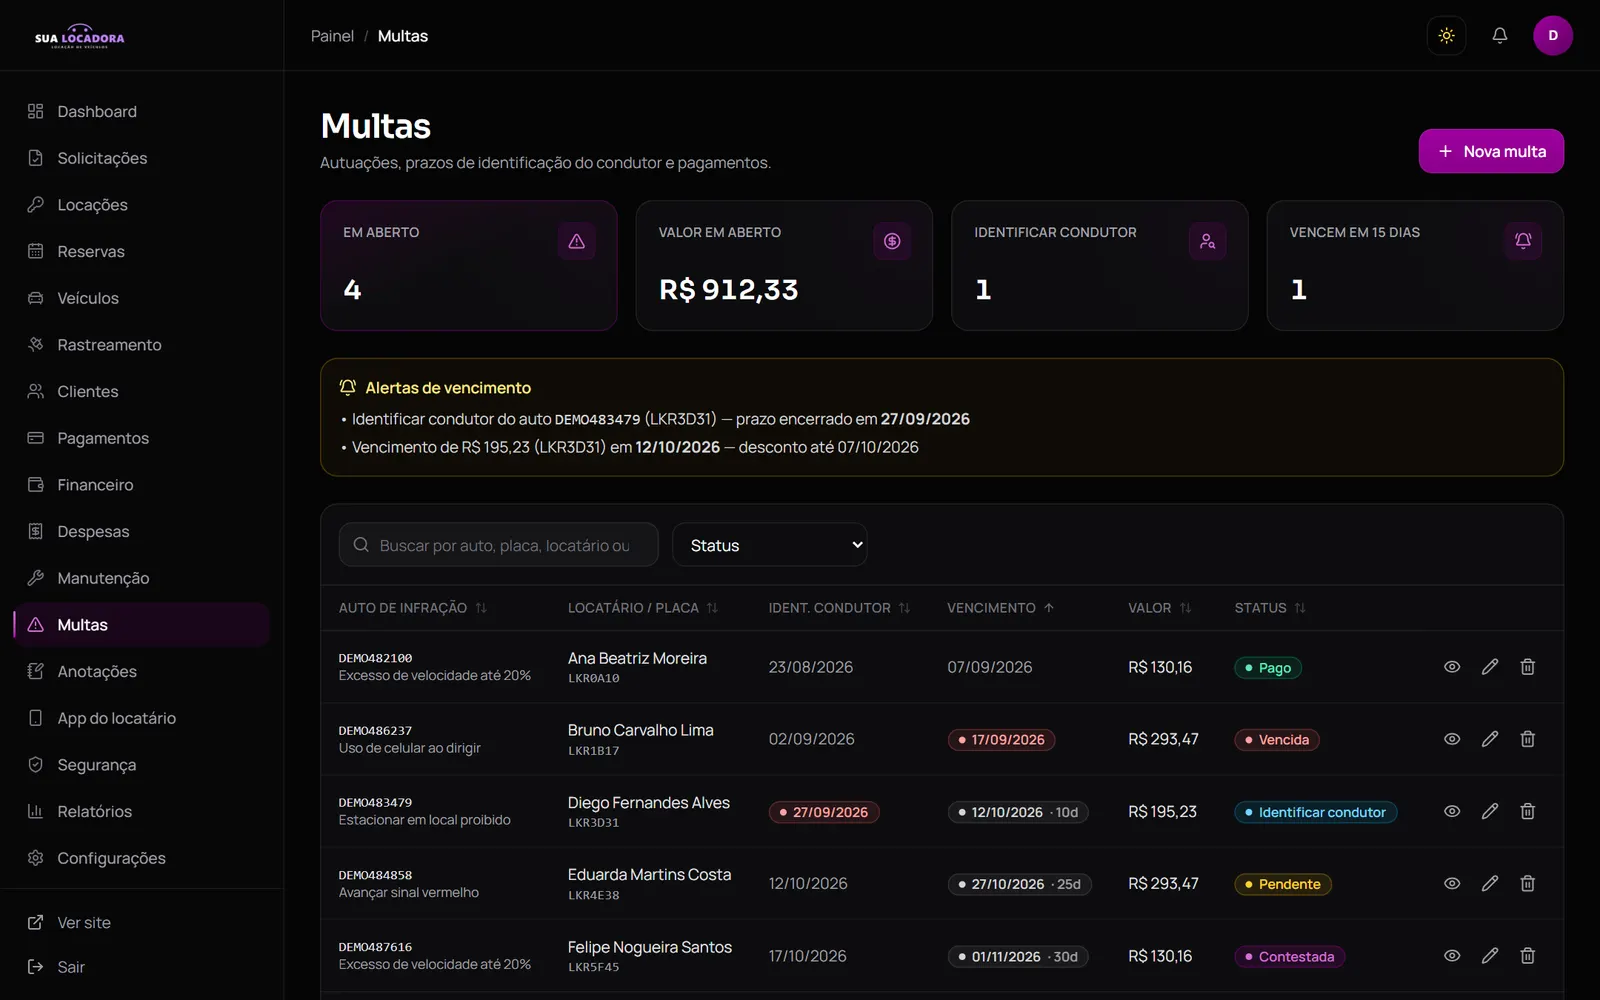Image resolution: width=1600 pixels, height=1000 pixels.
Task: View details of Bruno Carvalho Lima fine
Action: tap(1452, 739)
